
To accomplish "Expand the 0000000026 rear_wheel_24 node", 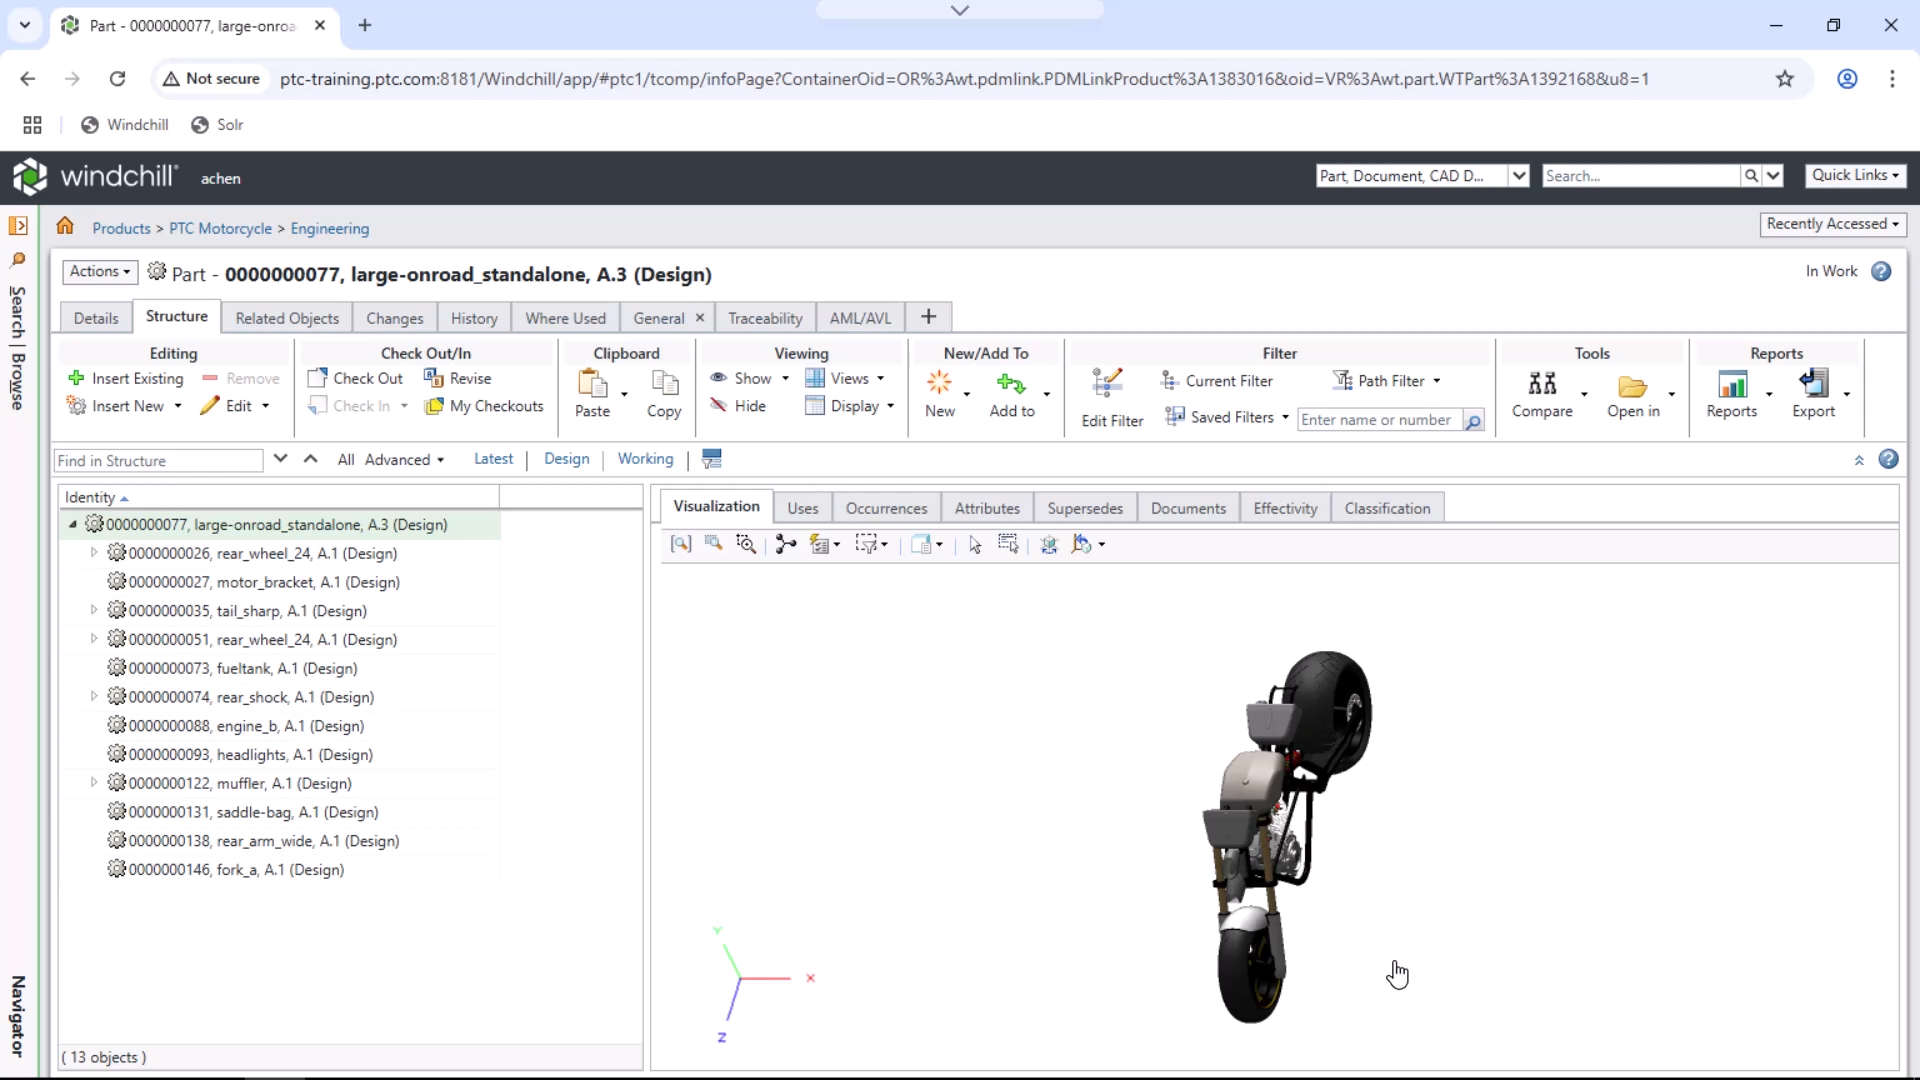I will click(x=94, y=553).
